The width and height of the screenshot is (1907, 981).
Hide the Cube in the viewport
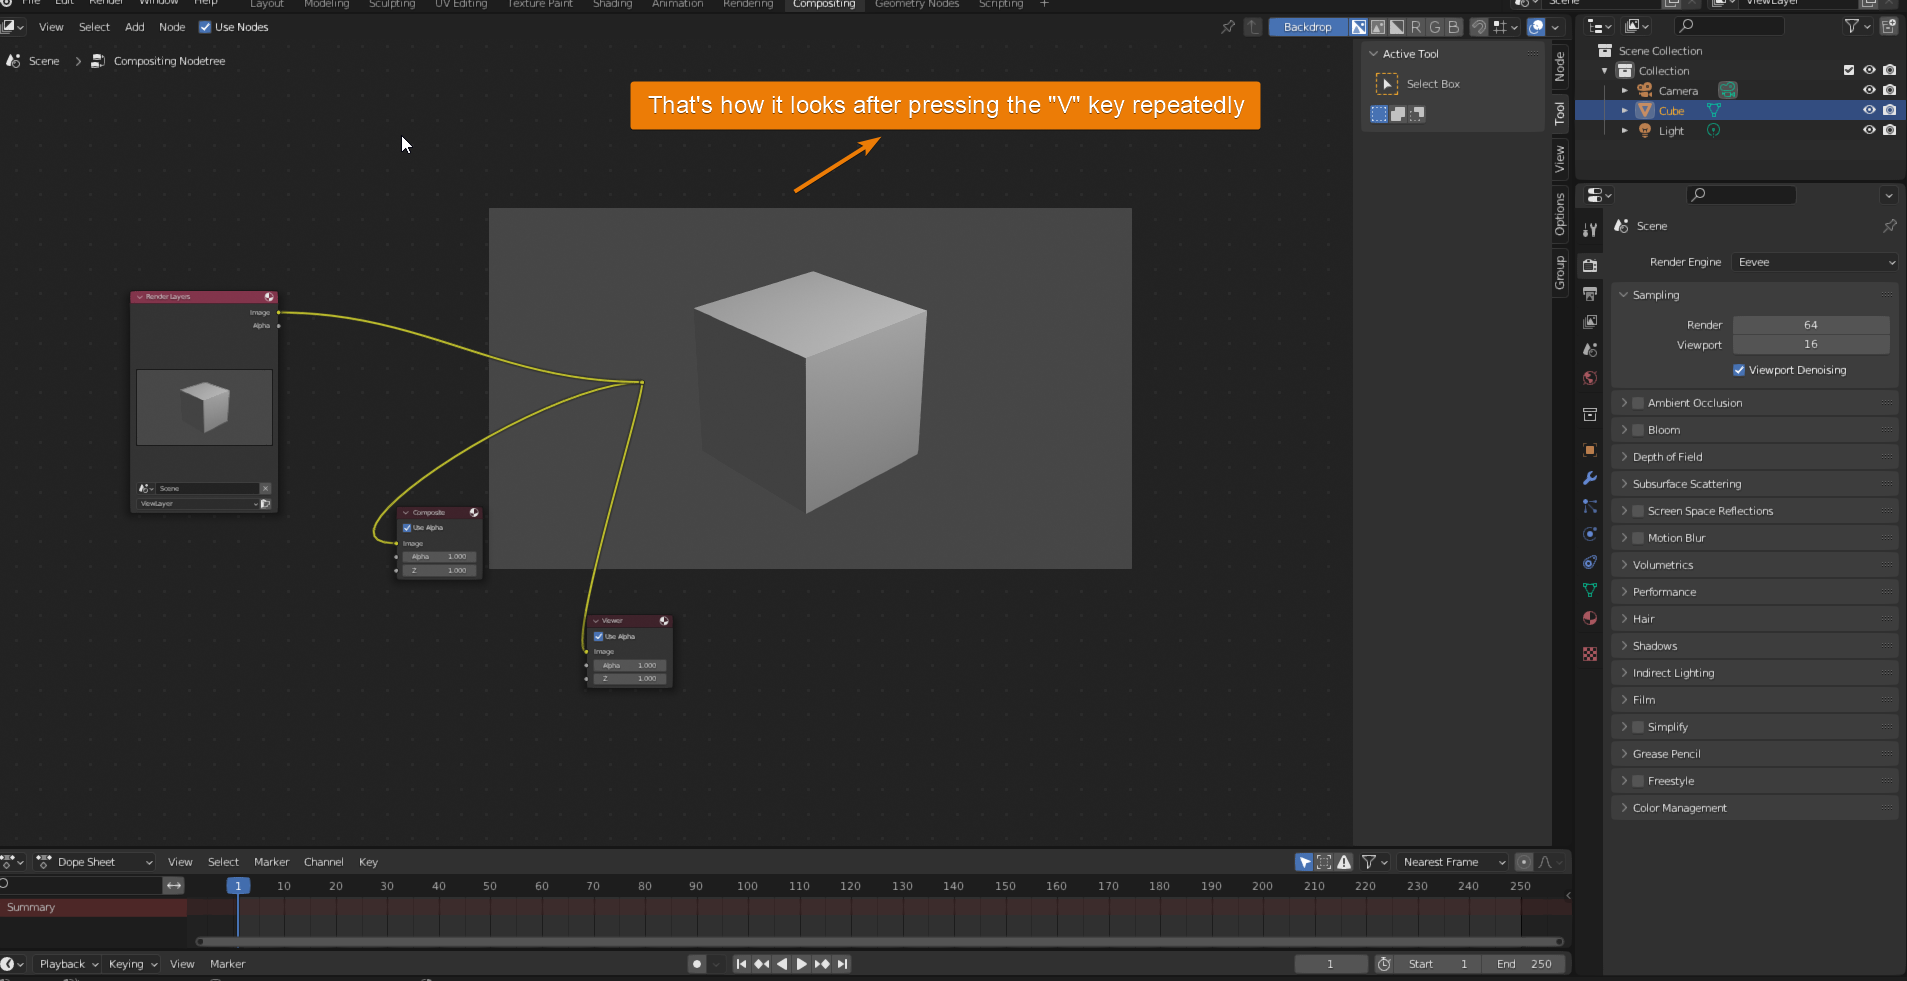1868,110
